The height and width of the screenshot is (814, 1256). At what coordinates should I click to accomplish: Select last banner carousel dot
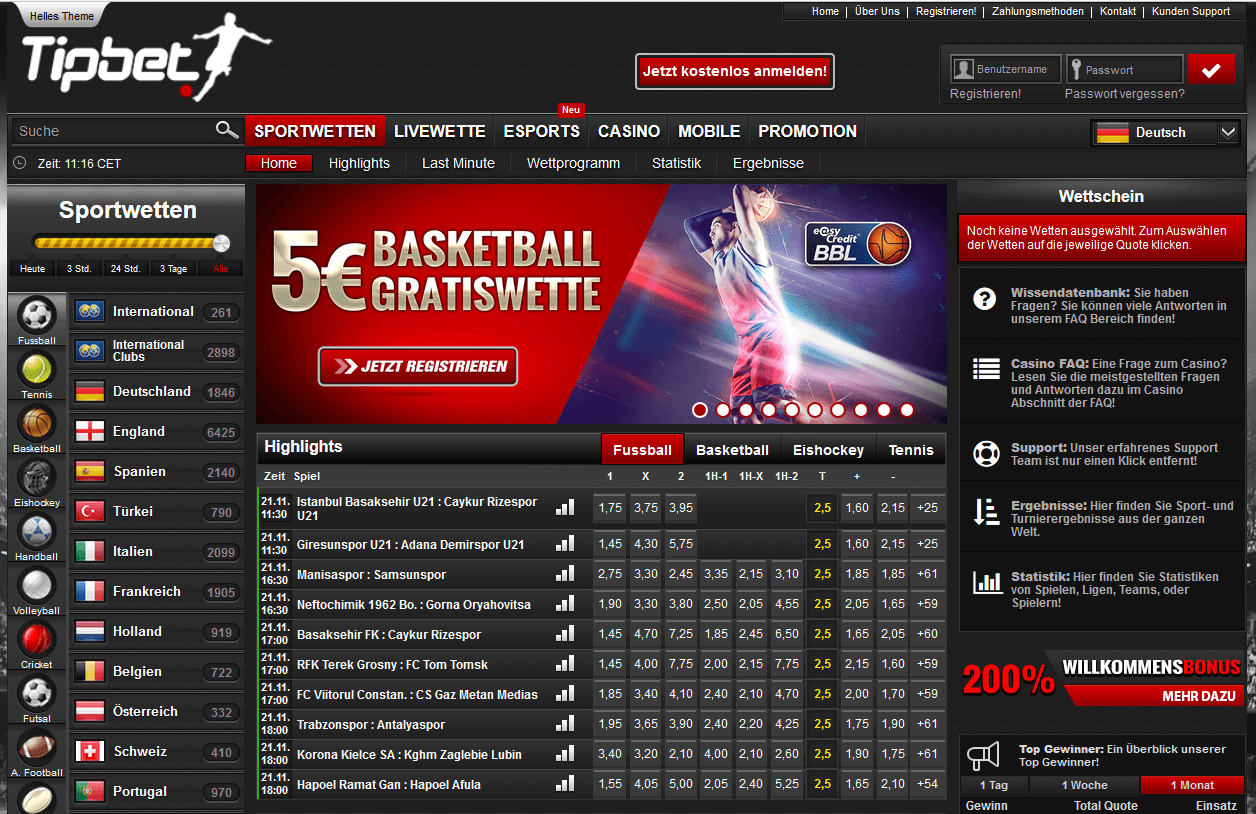click(907, 410)
